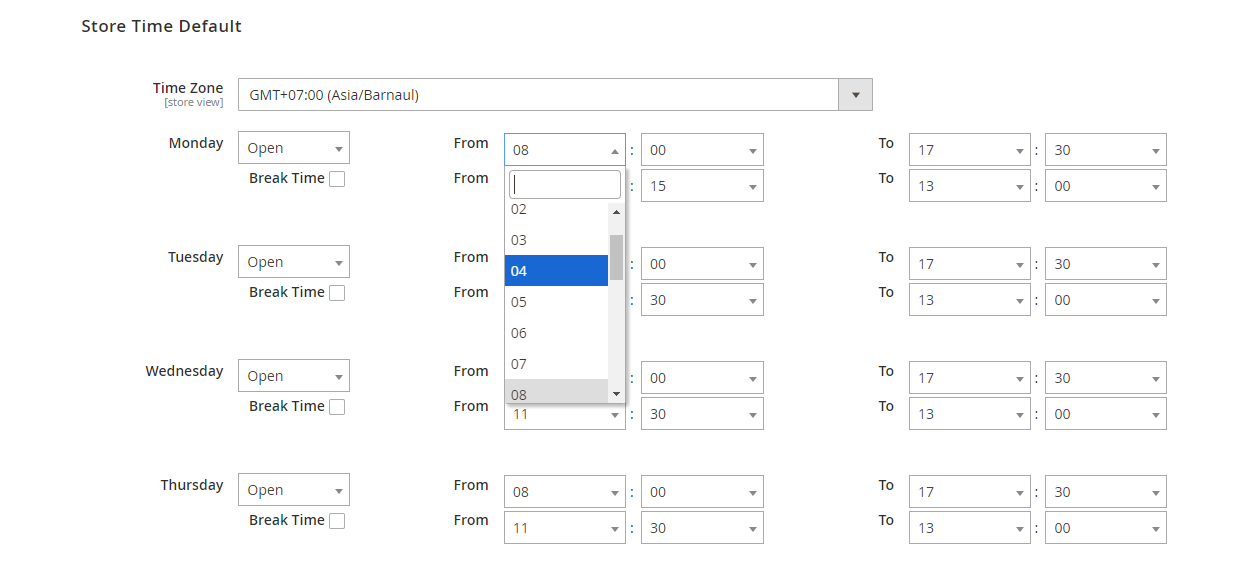Click the dropdown search input field
Viewport: 1257px width, 563px height.
tap(565, 185)
